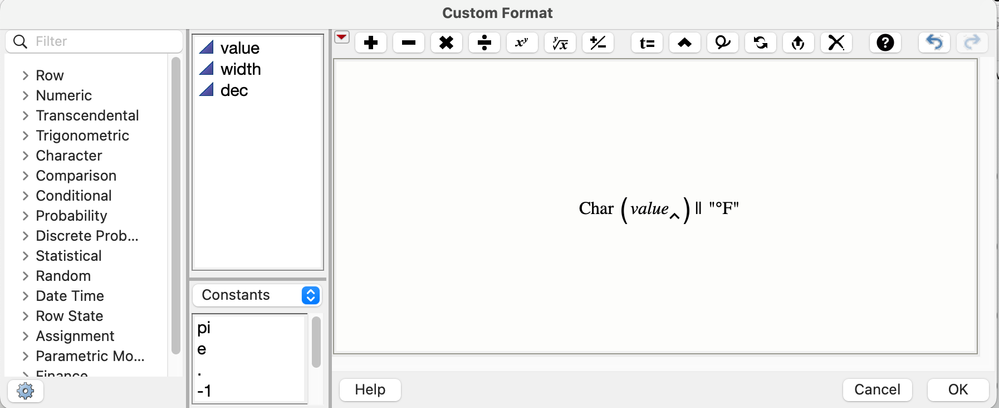
Task: Click the Multiply operator button
Action: (x=447, y=43)
